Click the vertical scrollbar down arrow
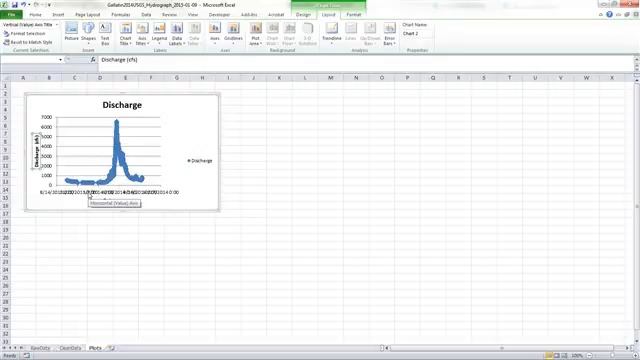640x360 pixels. point(637,342)
